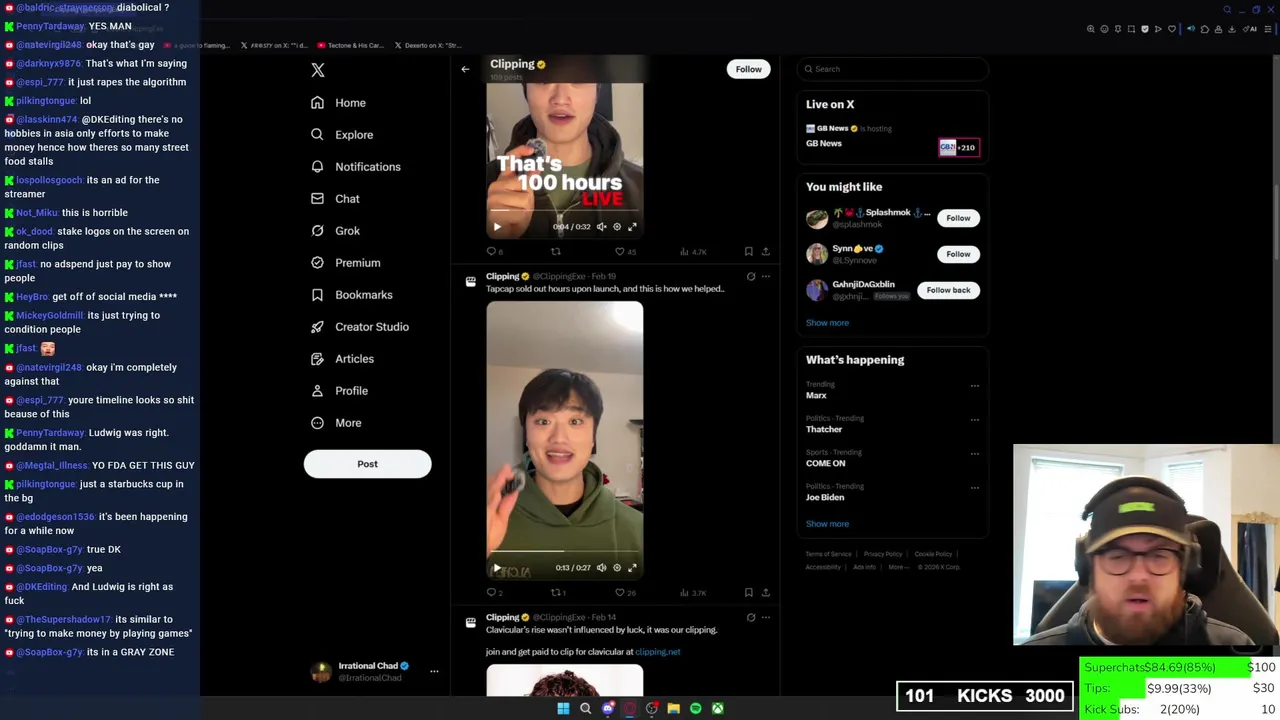Like the post showing 45 likes
The width and height of the screenshot is (1280, 720).
pos(625,252)
